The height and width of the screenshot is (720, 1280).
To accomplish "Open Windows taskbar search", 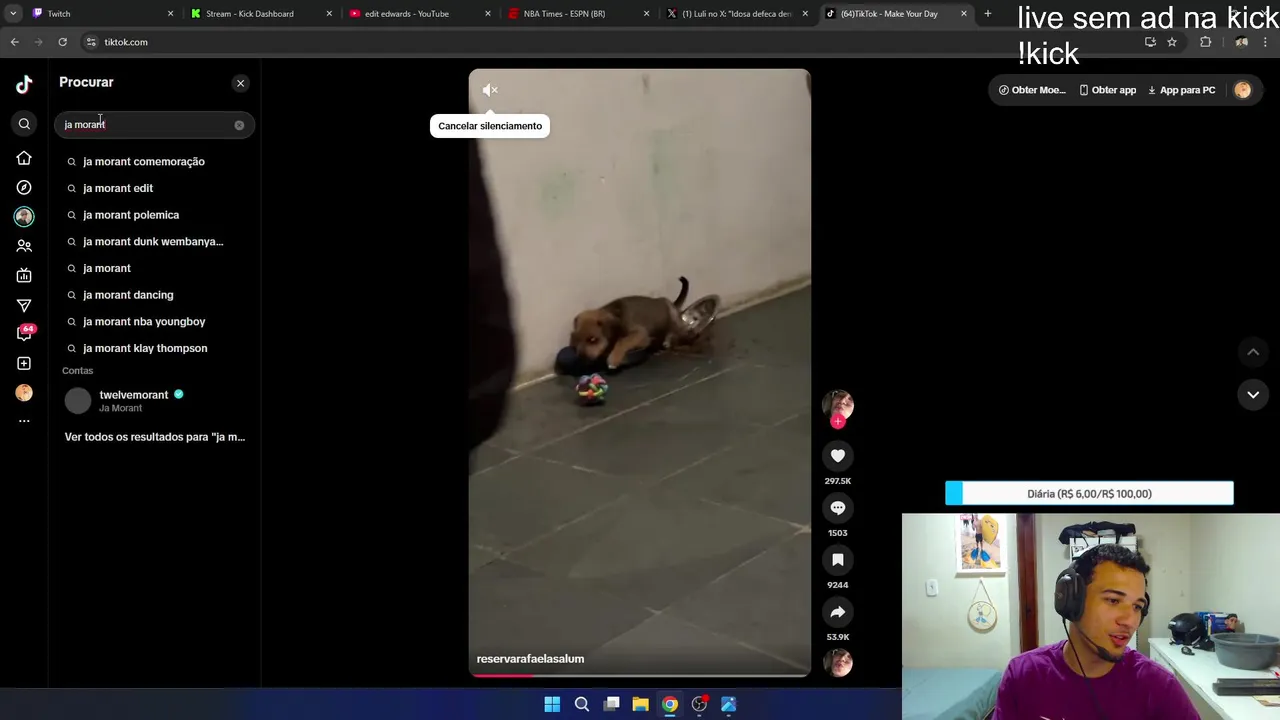I will click(x=582, y=704).
